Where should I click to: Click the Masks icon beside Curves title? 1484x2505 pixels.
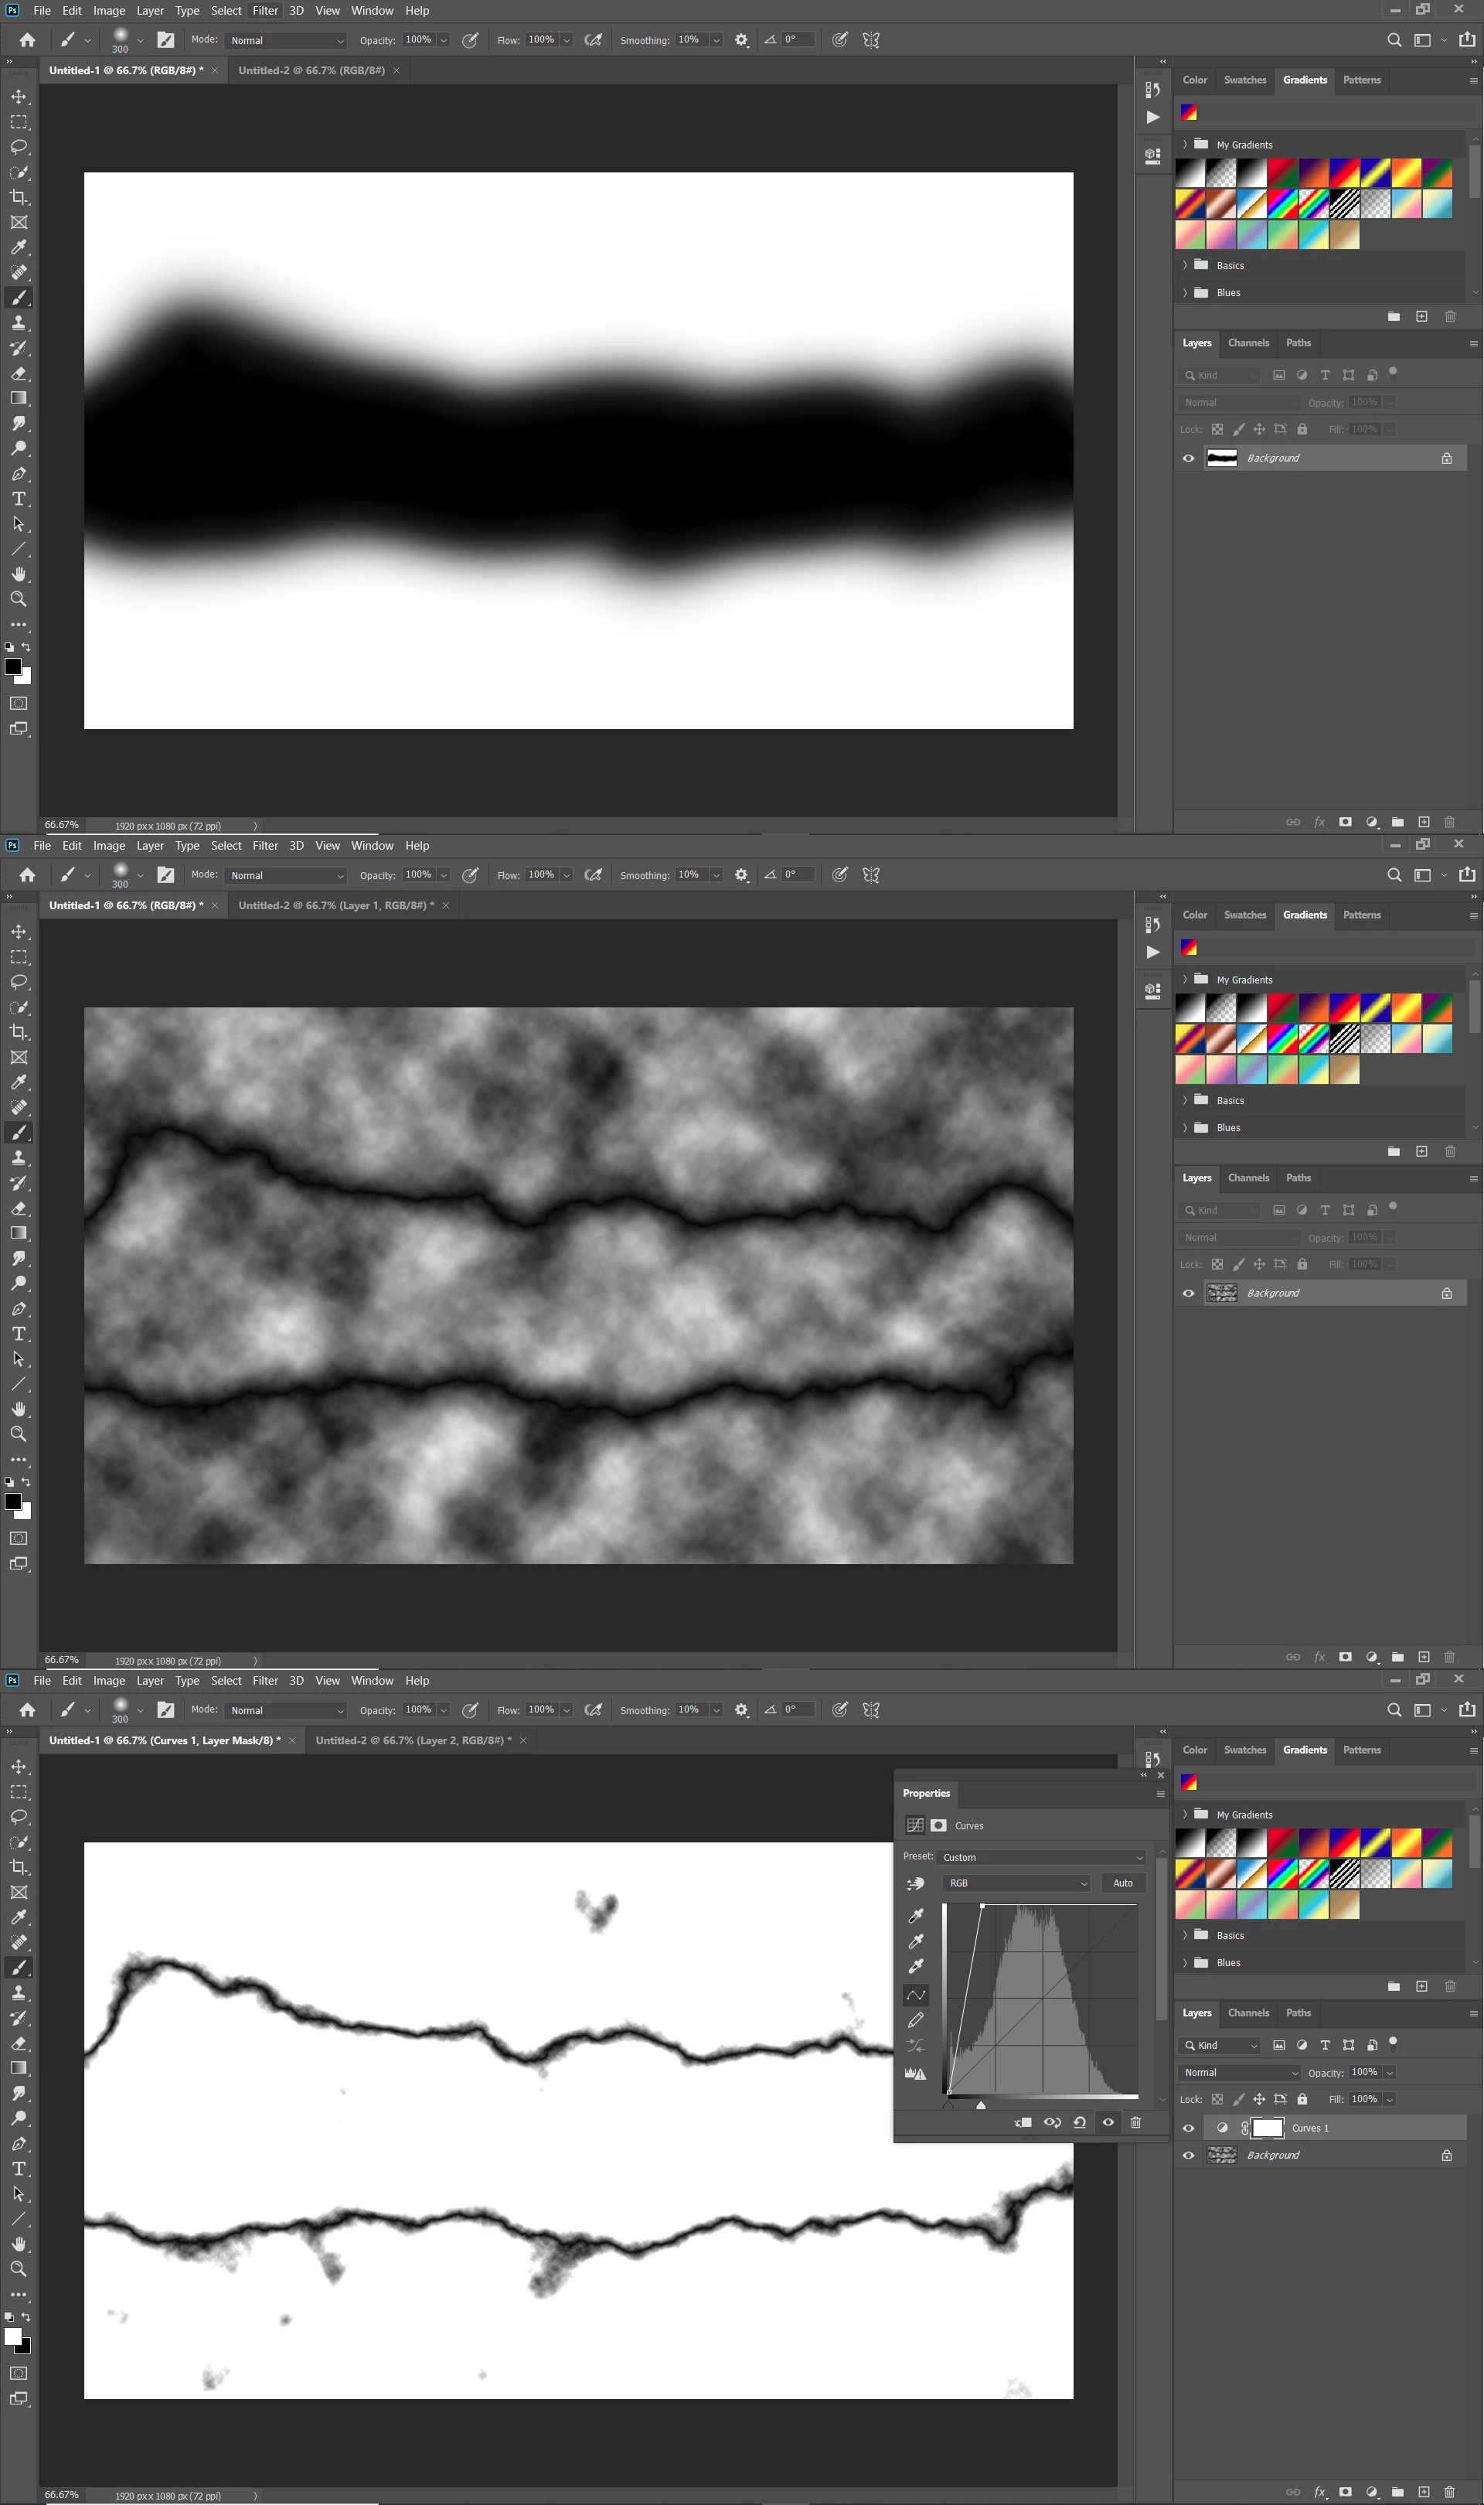pyautogui.click(x=938, y=1825)
